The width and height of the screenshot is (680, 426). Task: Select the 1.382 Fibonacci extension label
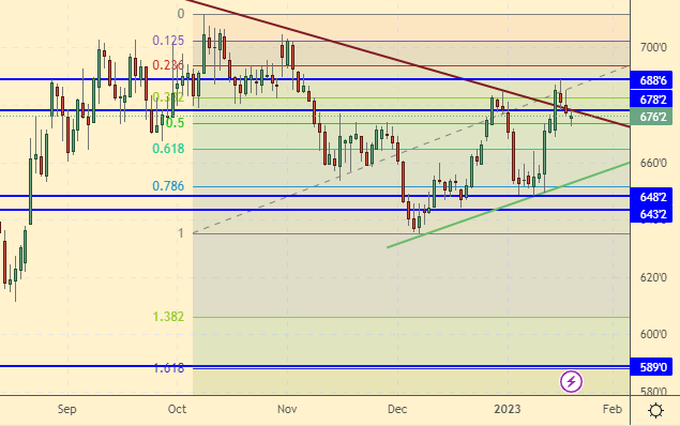click(169, 316)
